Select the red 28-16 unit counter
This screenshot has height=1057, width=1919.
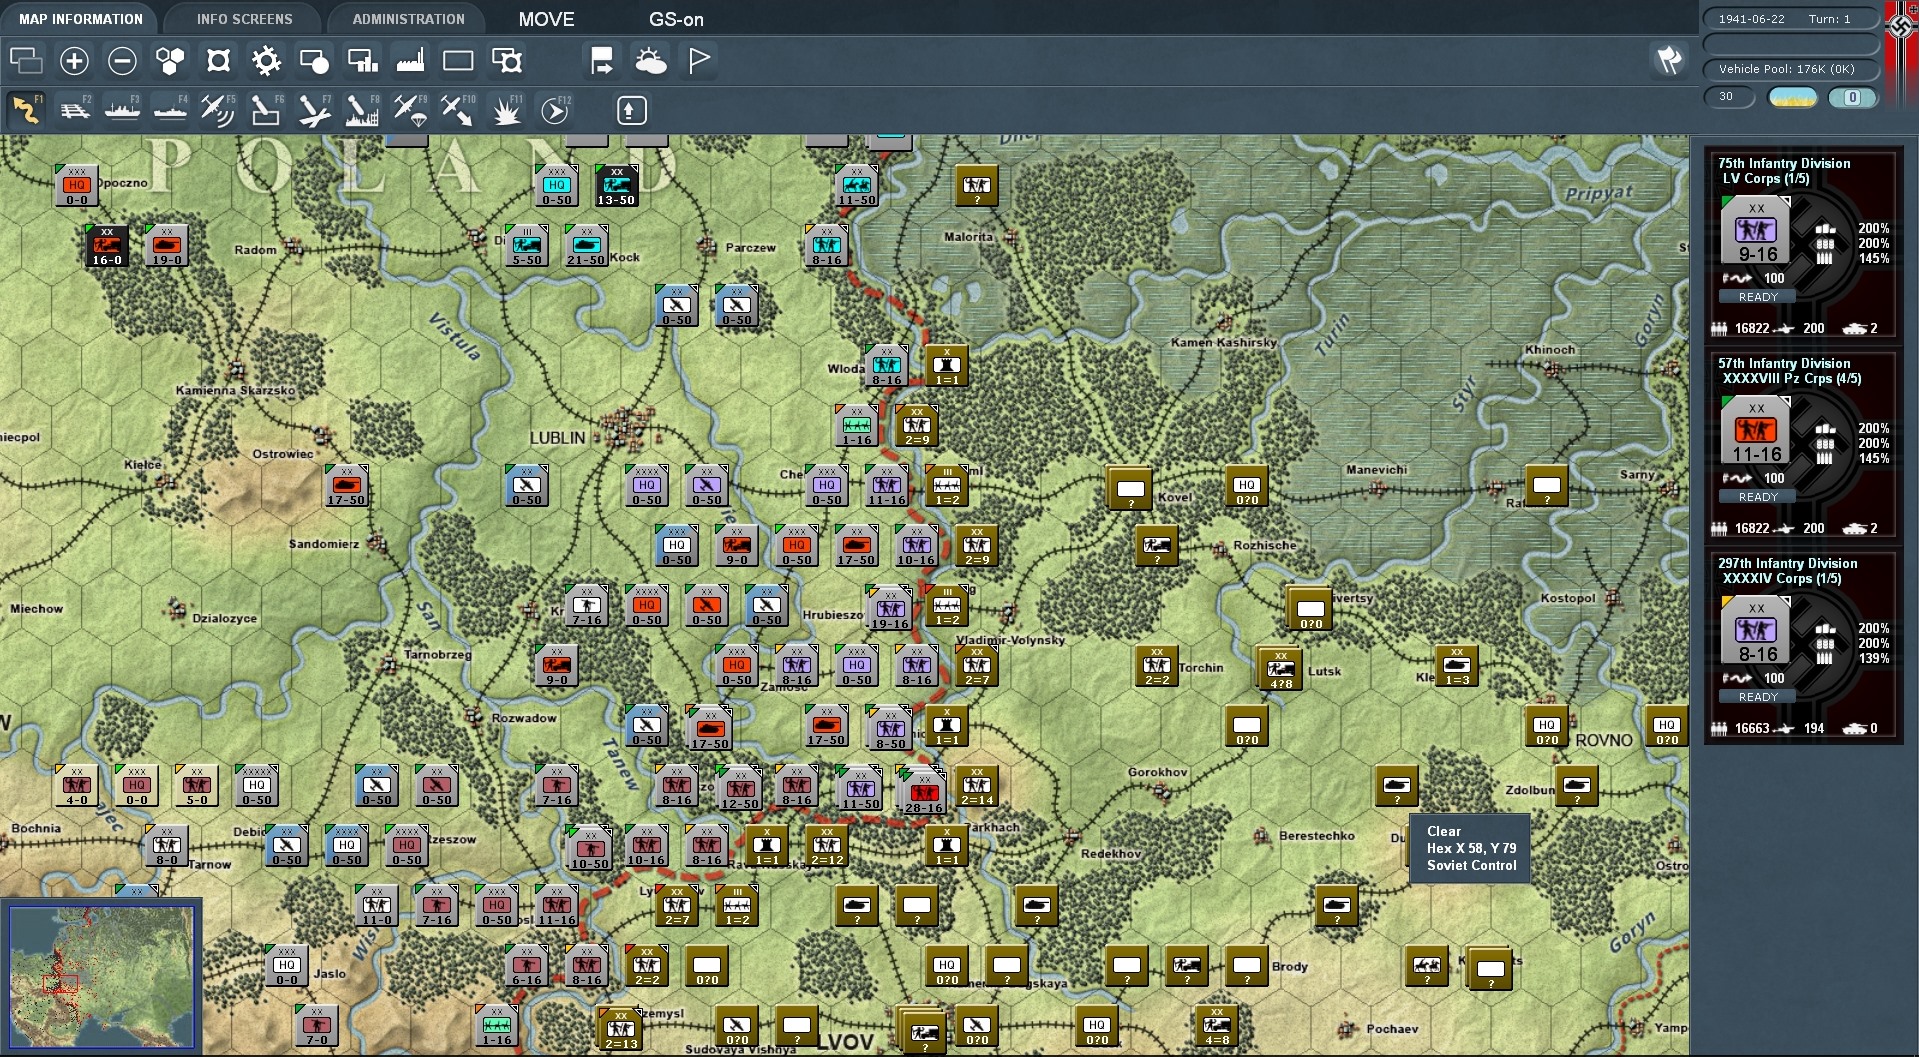923,793
